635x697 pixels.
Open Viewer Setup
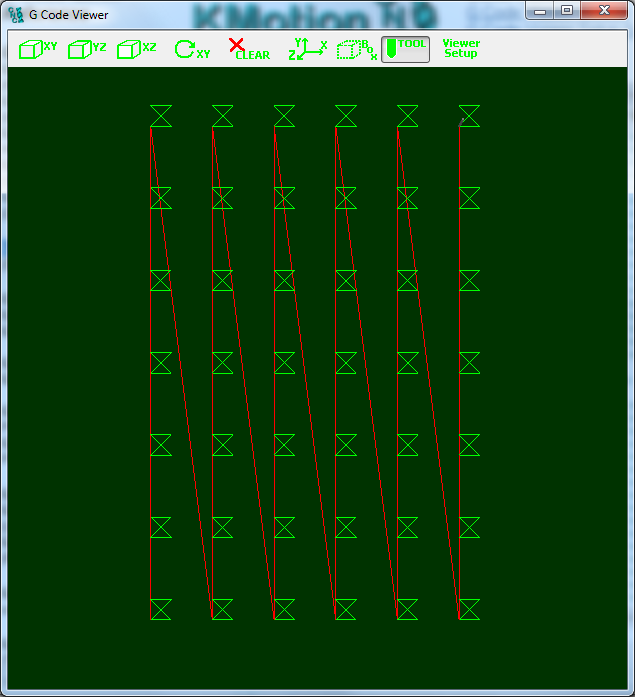point(461,48)
